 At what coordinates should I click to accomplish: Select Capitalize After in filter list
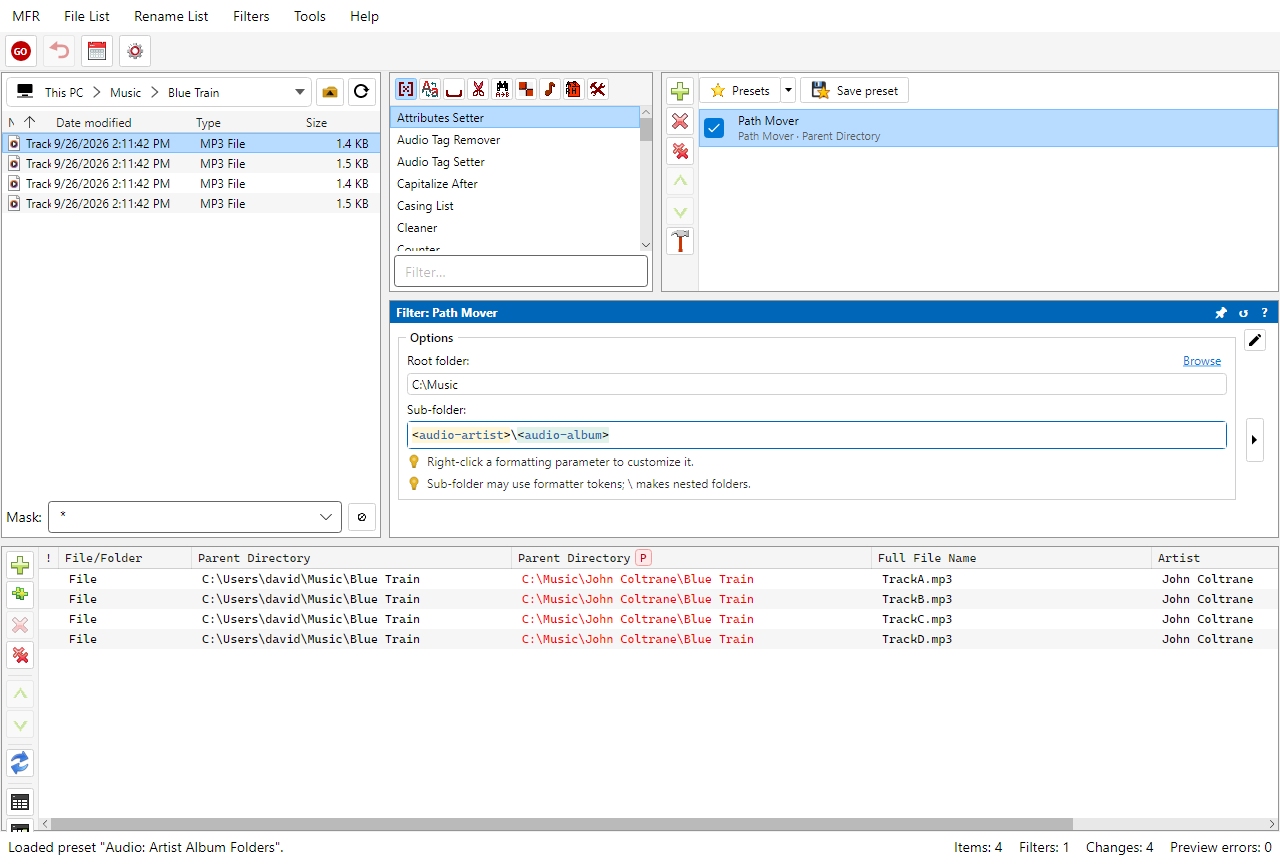(514, 184)
